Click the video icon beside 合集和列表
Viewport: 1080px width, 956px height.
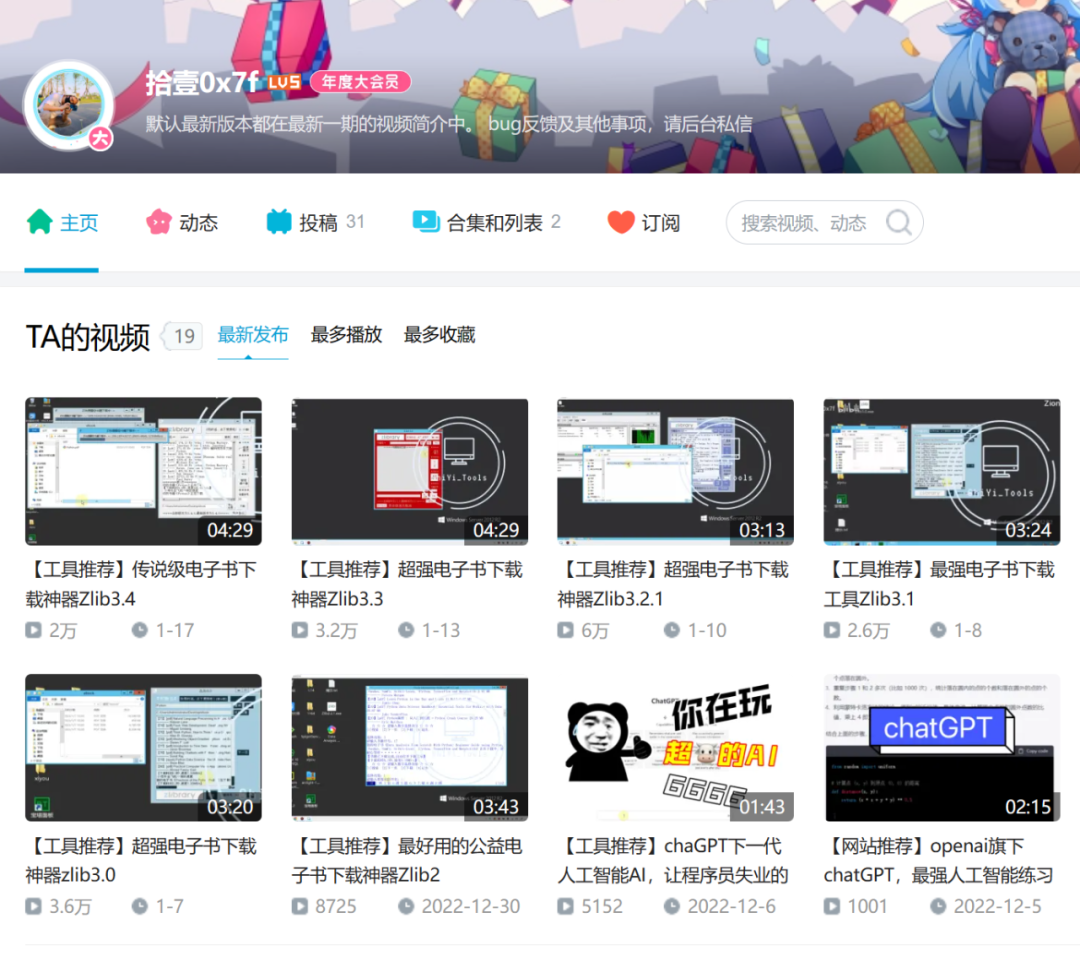(426, 222)
